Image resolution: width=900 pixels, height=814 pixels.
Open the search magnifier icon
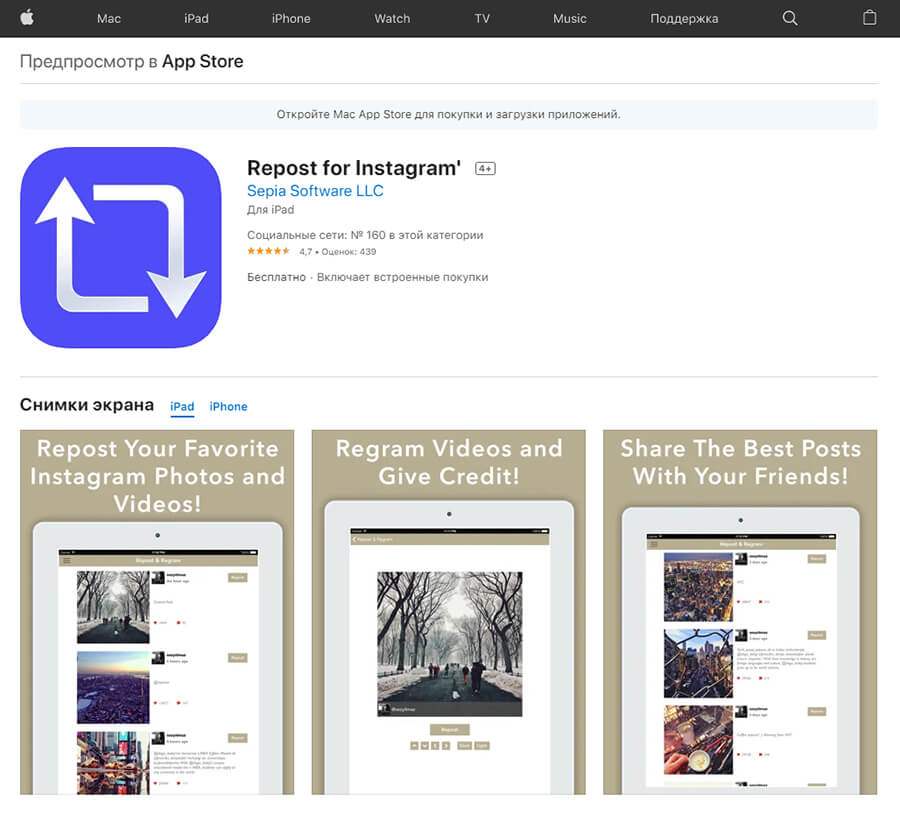pos(790,18)
